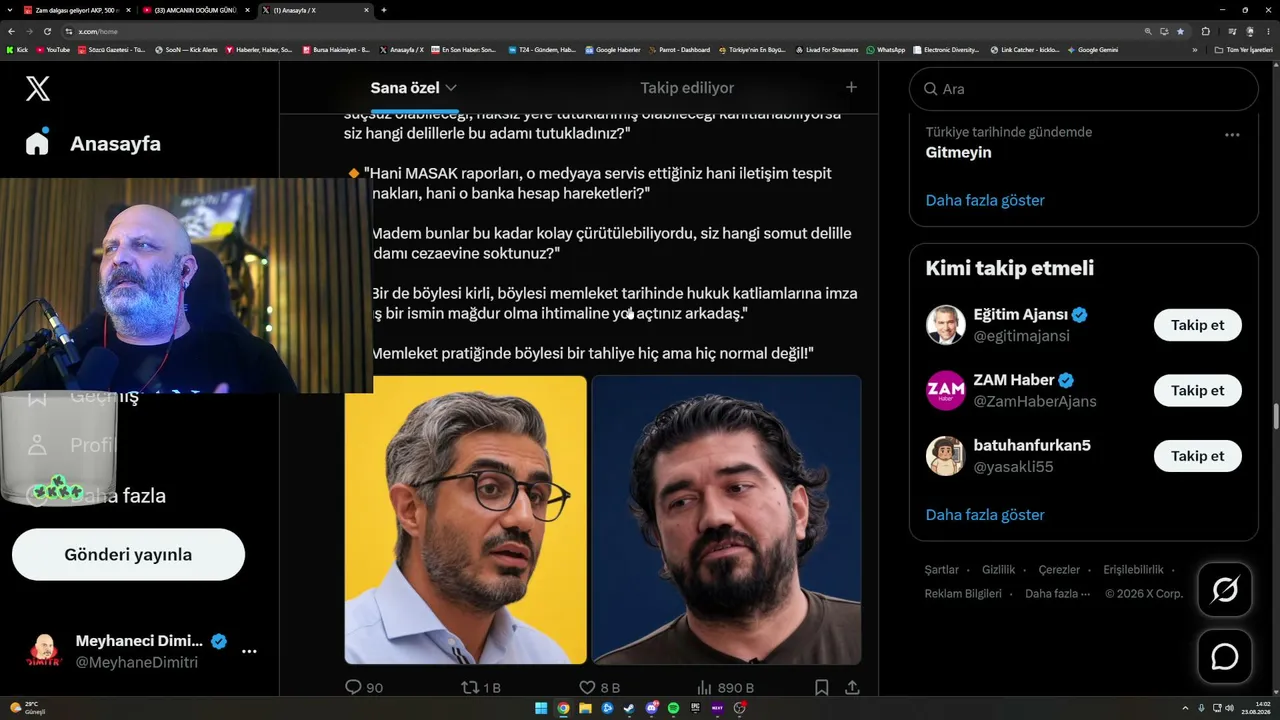The image size is (1280, 720).
Task: Open Epic Games launcher from the taskbar
Action: 695,708
